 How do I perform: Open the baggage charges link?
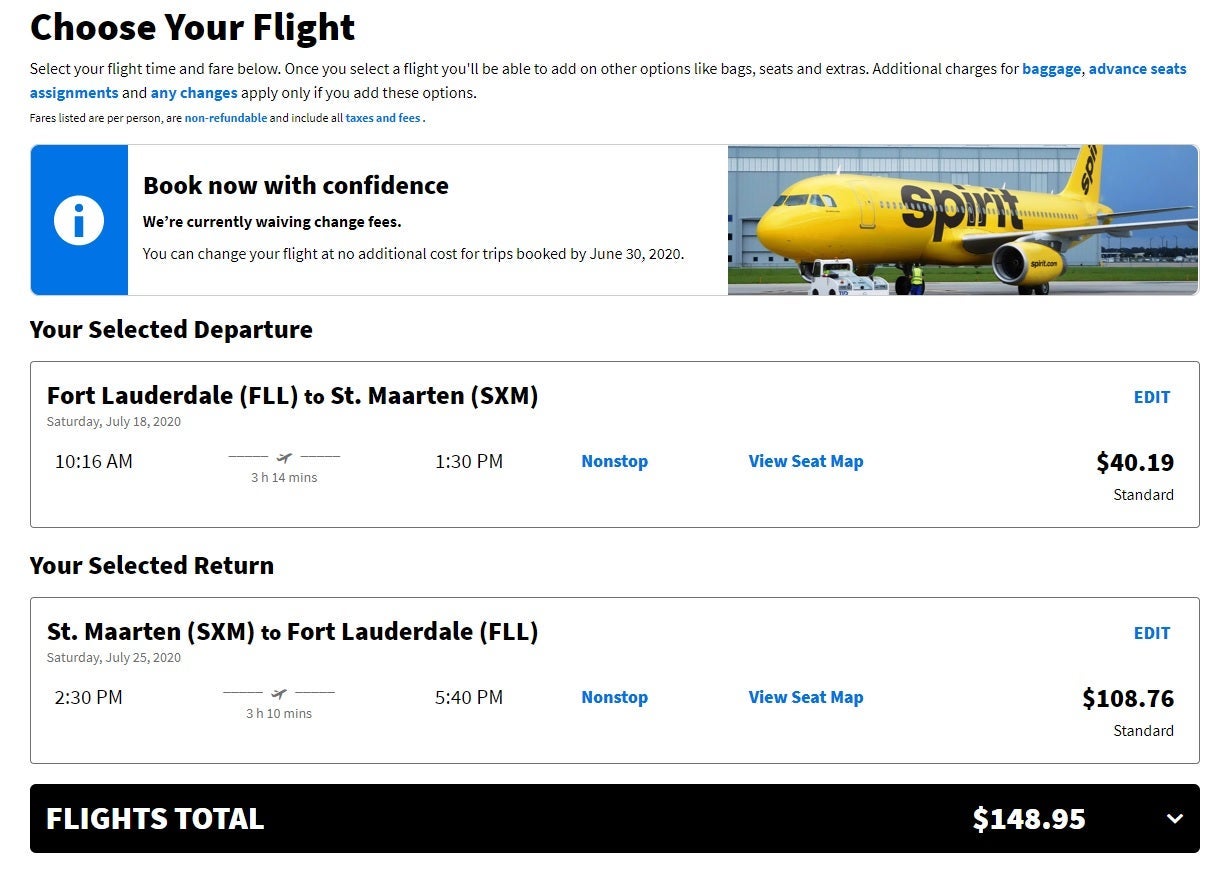coord(1051,69)
